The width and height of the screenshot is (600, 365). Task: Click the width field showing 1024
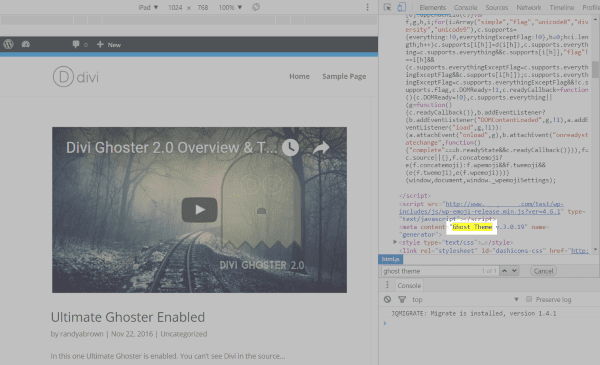[175, 8]
